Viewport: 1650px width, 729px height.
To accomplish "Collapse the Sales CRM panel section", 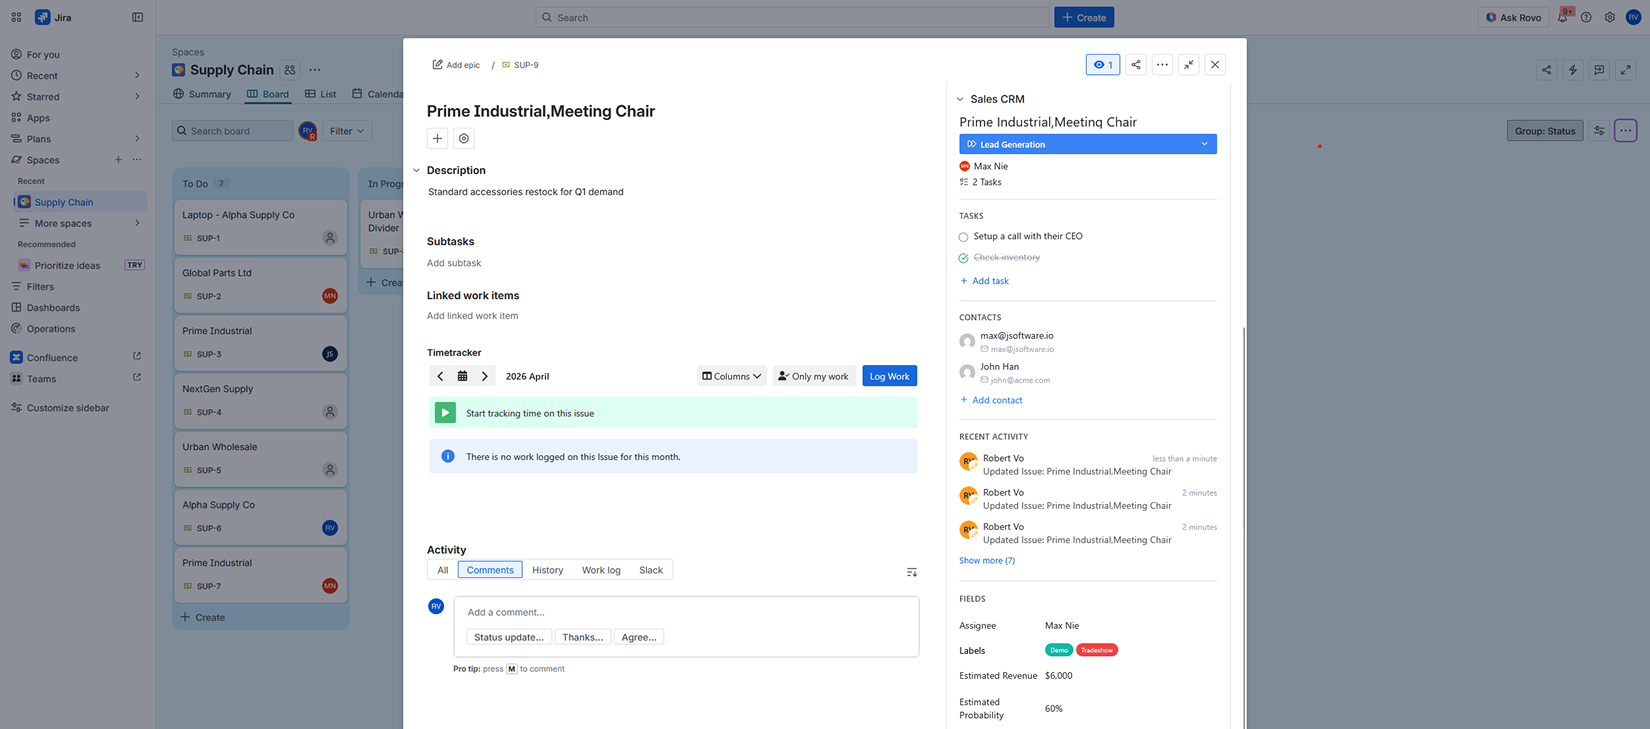I will click(960, 99).
